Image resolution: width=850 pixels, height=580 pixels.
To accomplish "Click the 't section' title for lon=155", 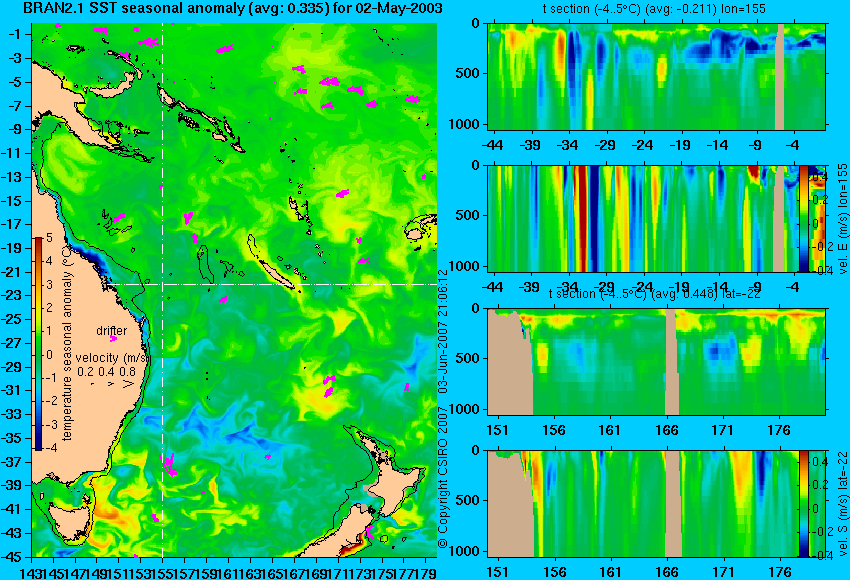I will click(654, 9).
